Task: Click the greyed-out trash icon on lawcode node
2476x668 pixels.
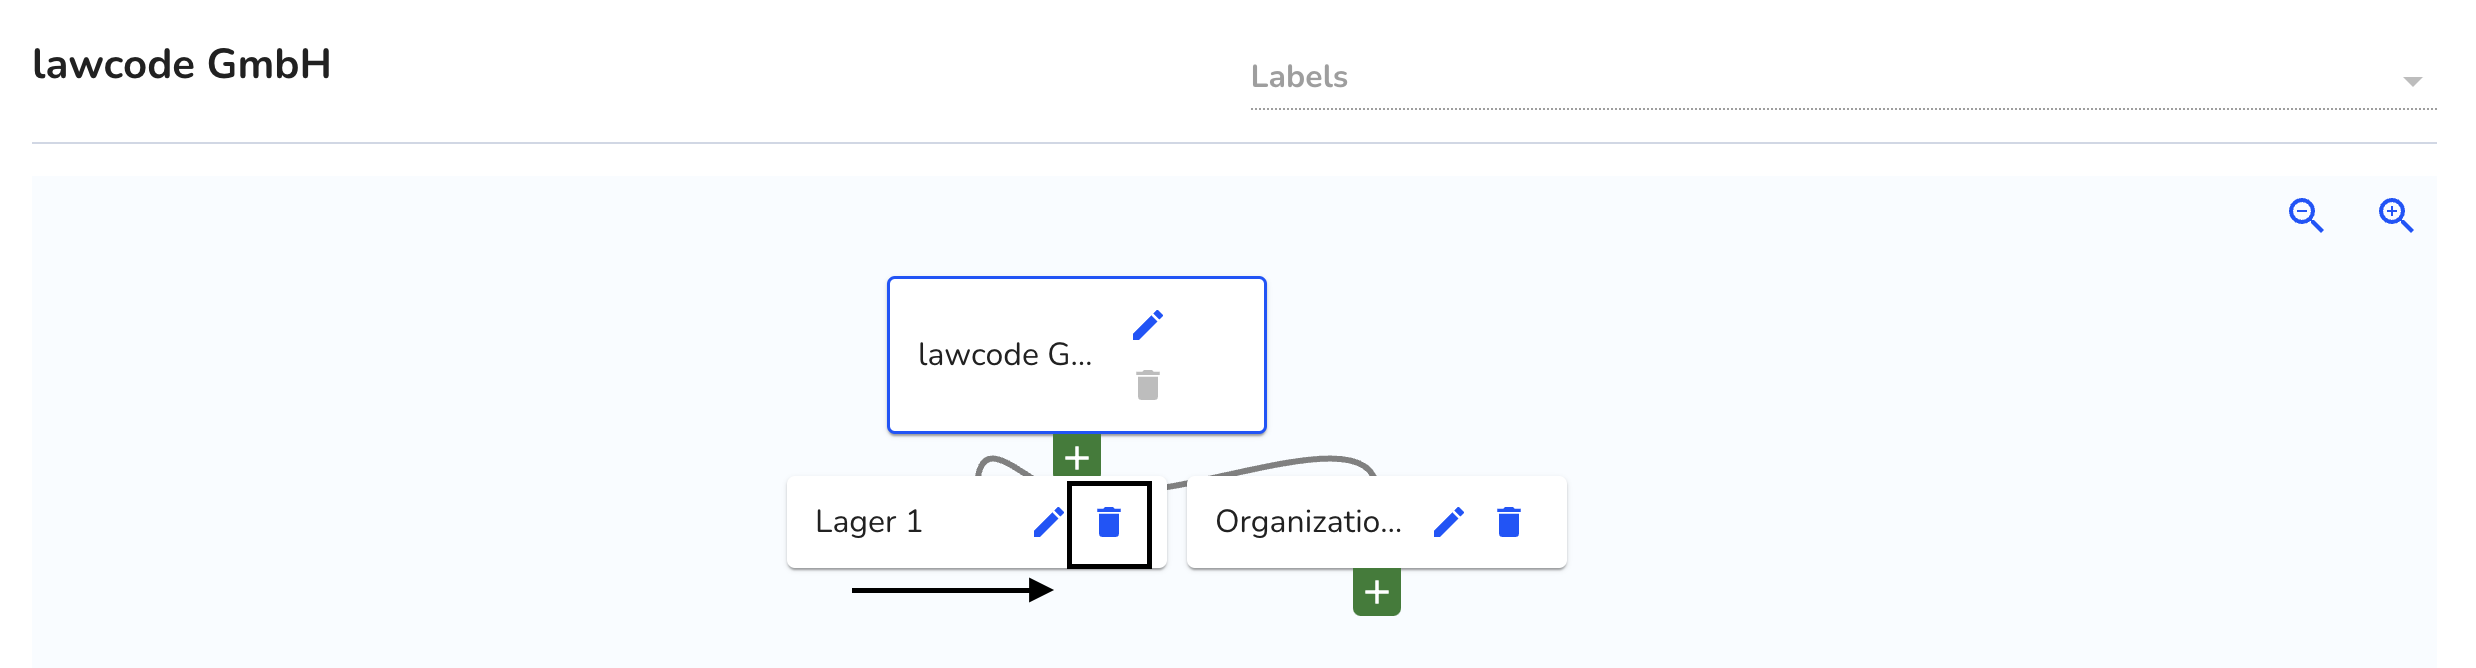Action: (1148, 385)
